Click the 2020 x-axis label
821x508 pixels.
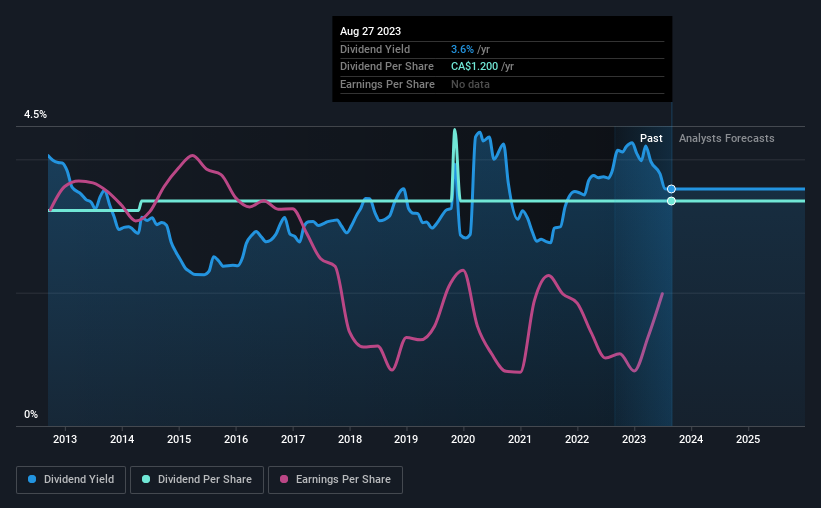point(463,439)
